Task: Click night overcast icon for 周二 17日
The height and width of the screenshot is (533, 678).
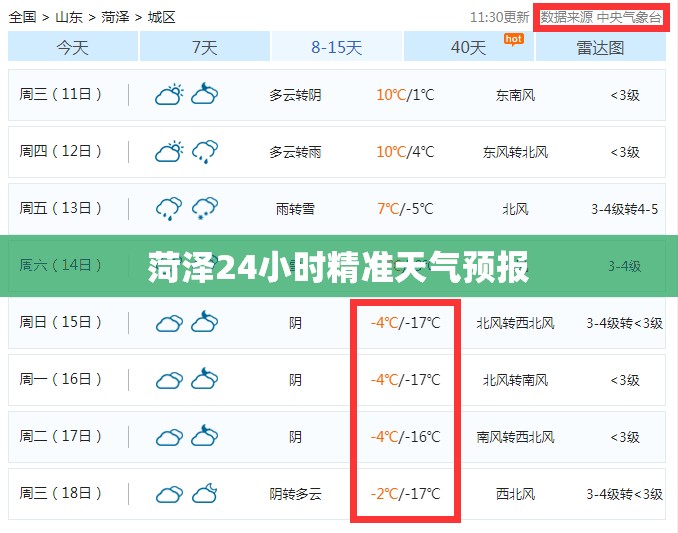Action: coord(205,436)
